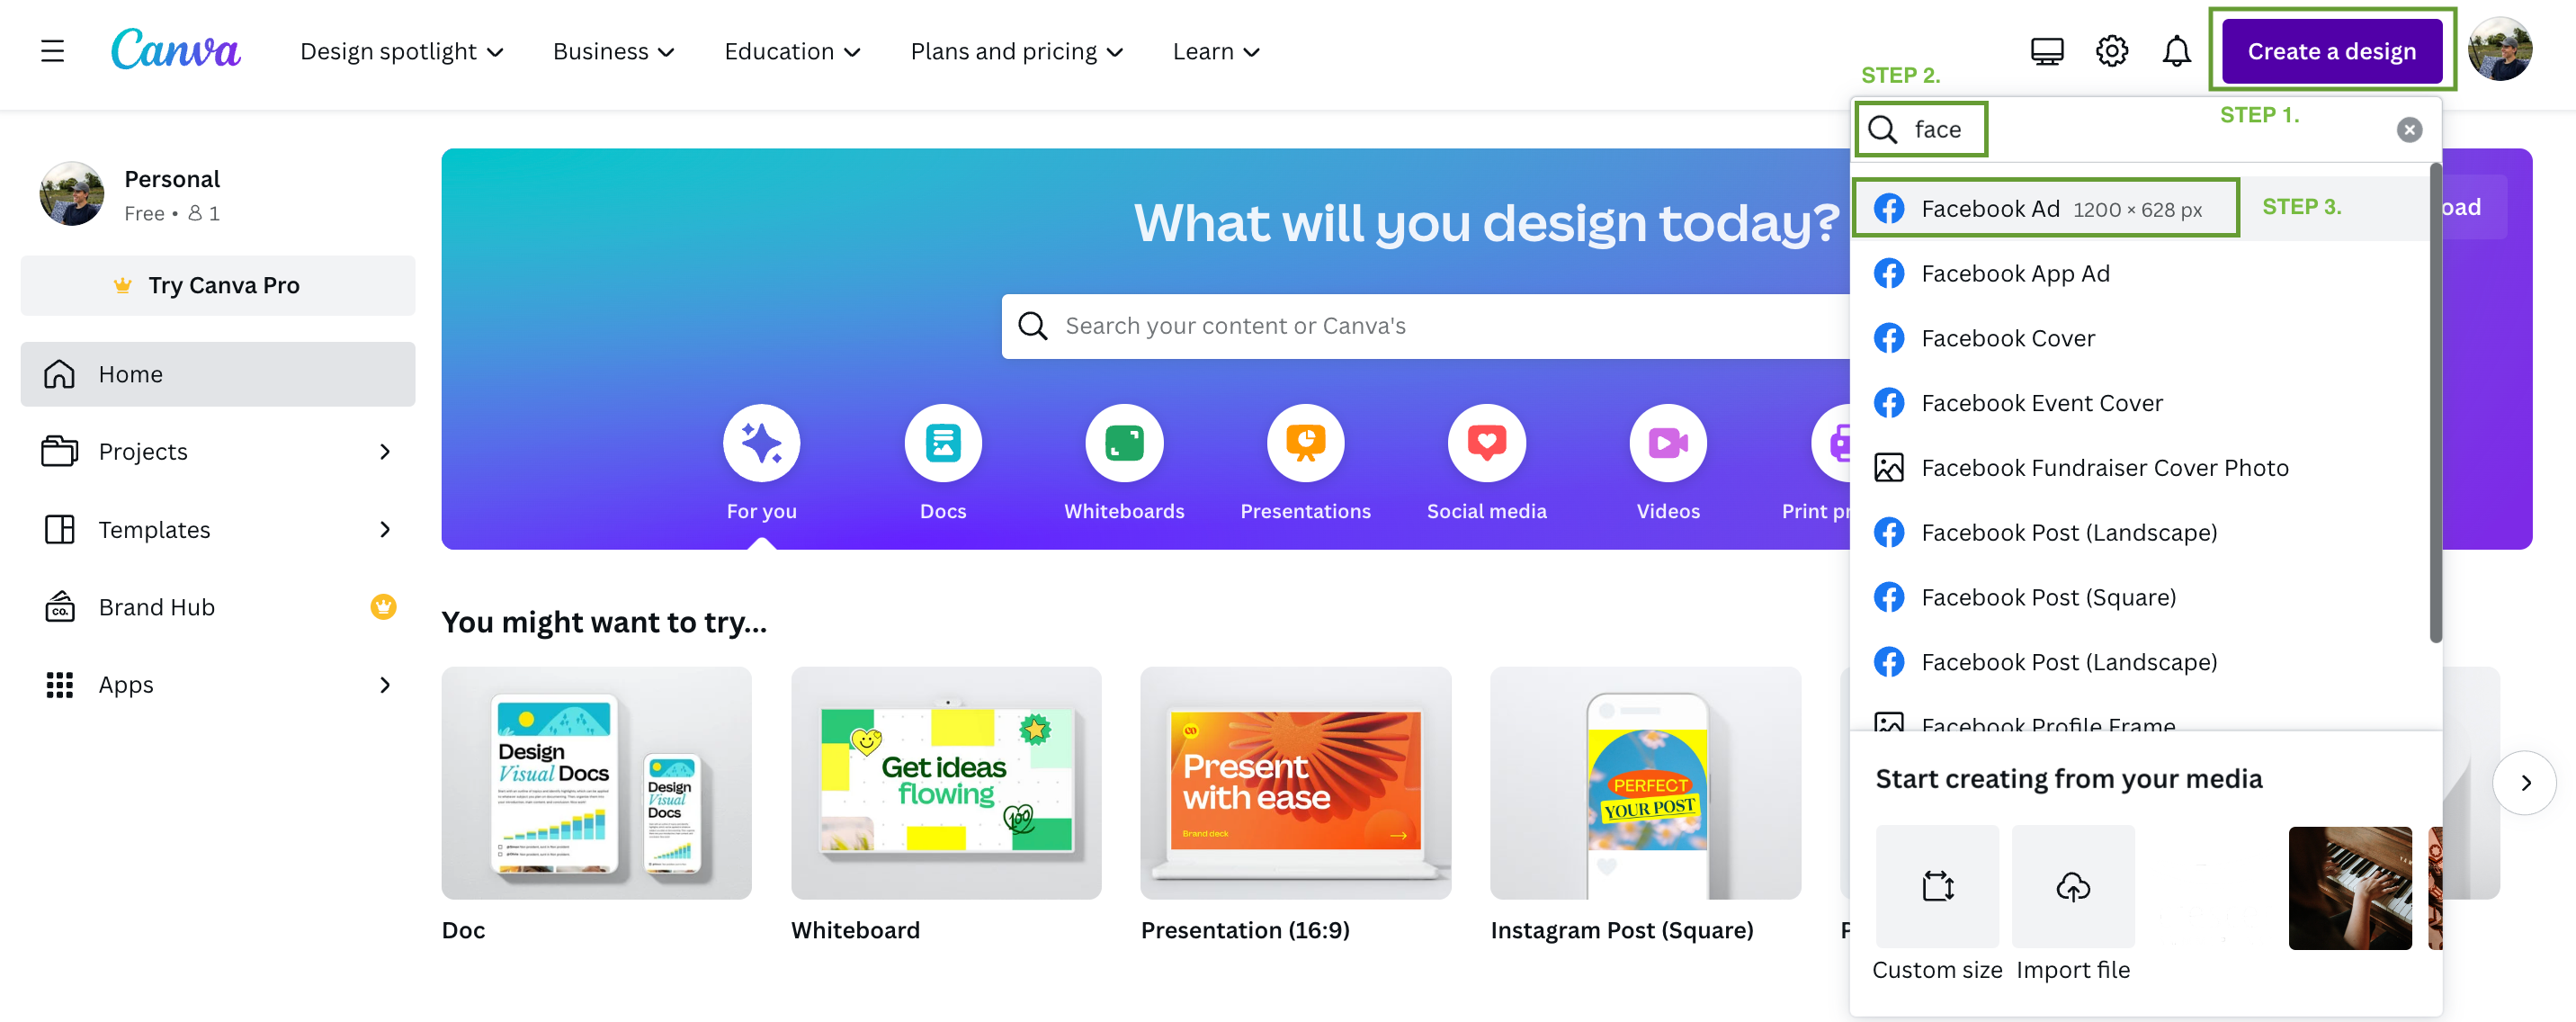Viewport: 2576px width, 1022px height.
Task: Click the Canva home logo icon
Action: (x=175, y=49)
